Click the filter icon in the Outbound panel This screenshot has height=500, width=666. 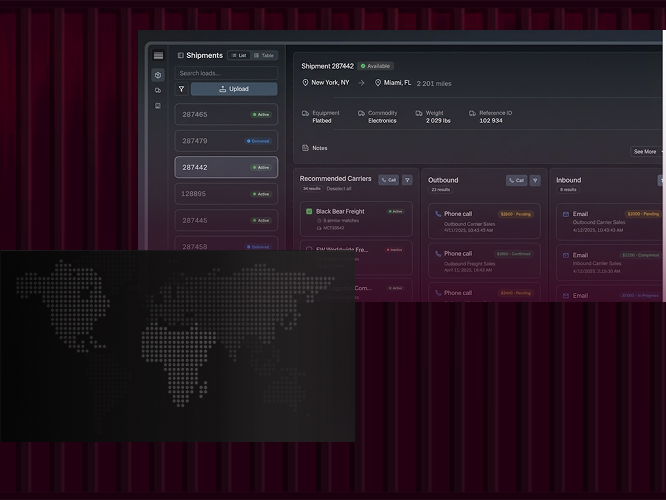[x=535, y=181]
